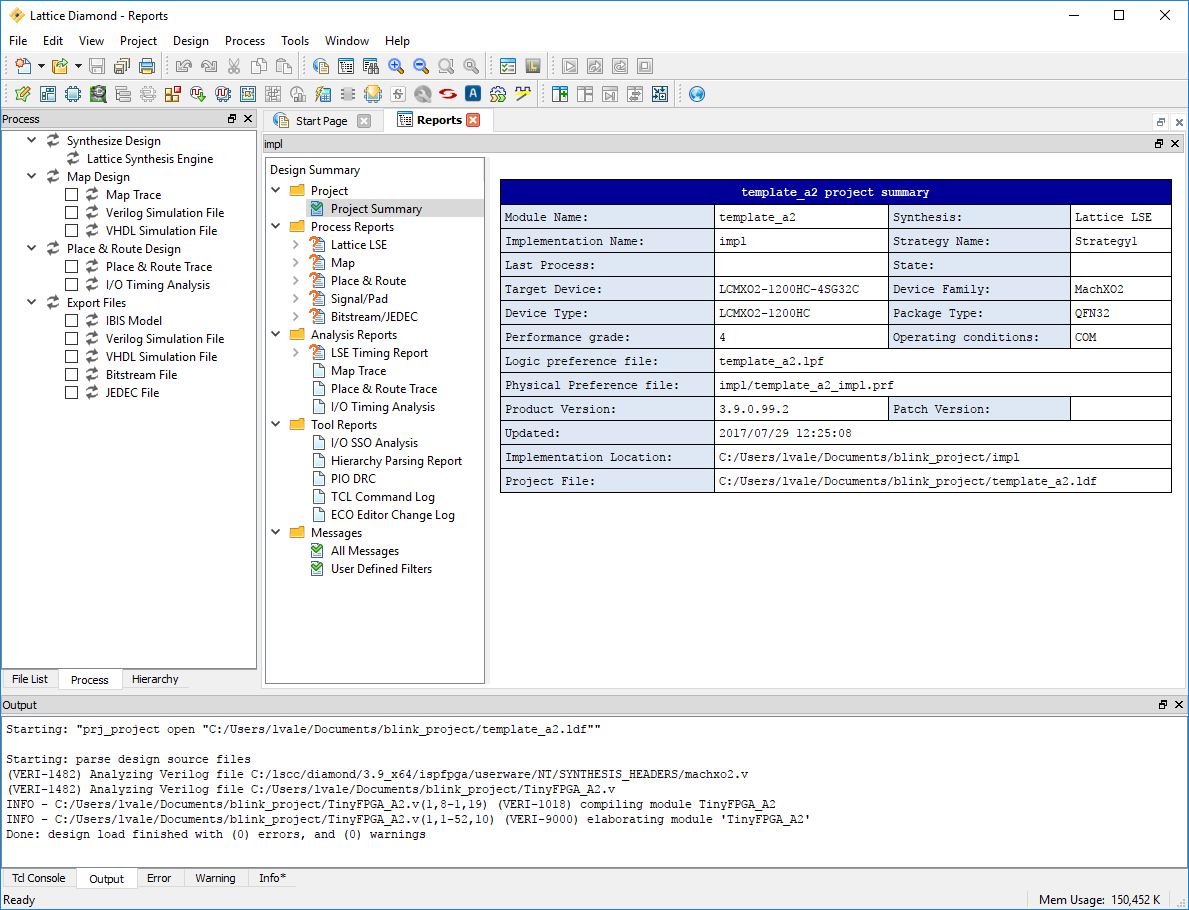
Task: Click the blue 'A' icon in toolbar
Action: [x=472, y=94]
